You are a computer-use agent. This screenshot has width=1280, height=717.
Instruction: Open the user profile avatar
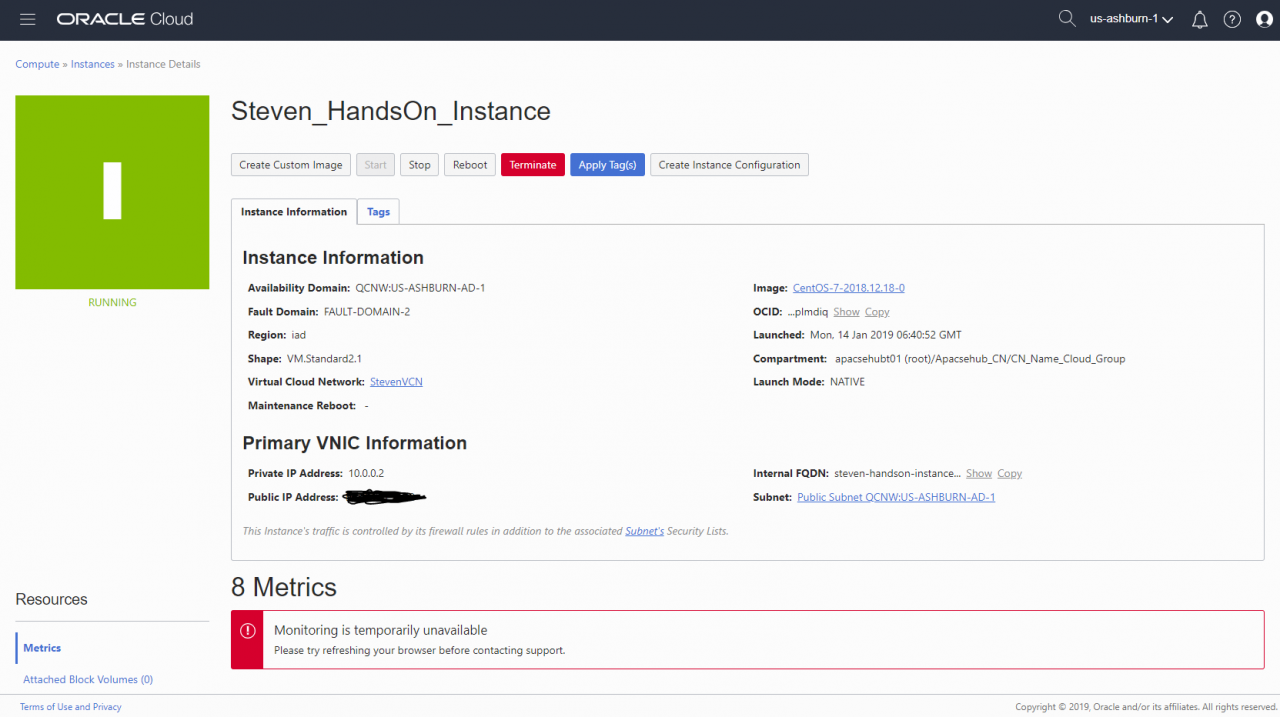click(x=1264, y=20)
